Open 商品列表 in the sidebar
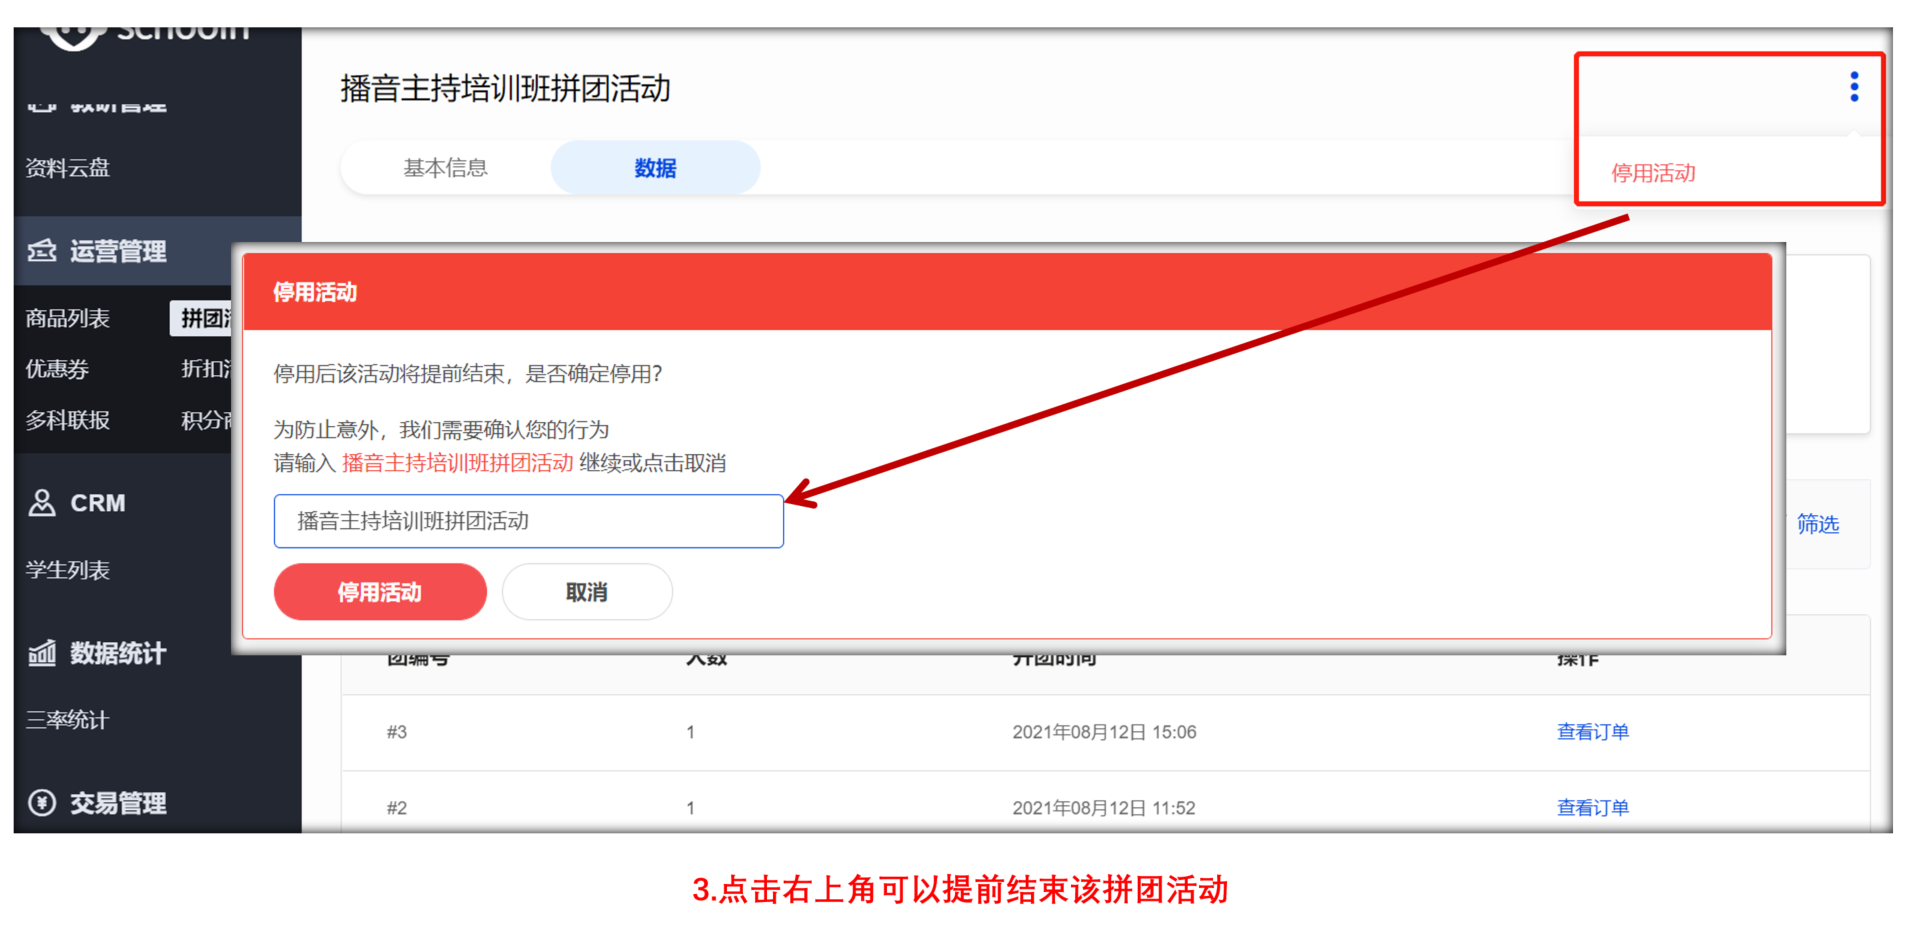The width and height of the screenshot is (1905, 931). point(67,318)
